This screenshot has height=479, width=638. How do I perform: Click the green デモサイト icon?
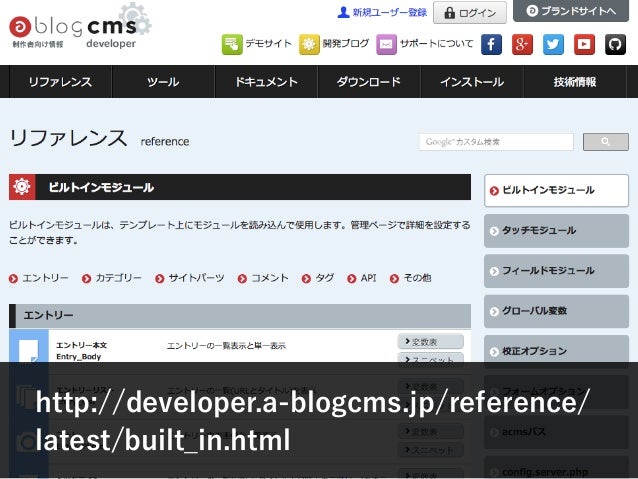232,44
